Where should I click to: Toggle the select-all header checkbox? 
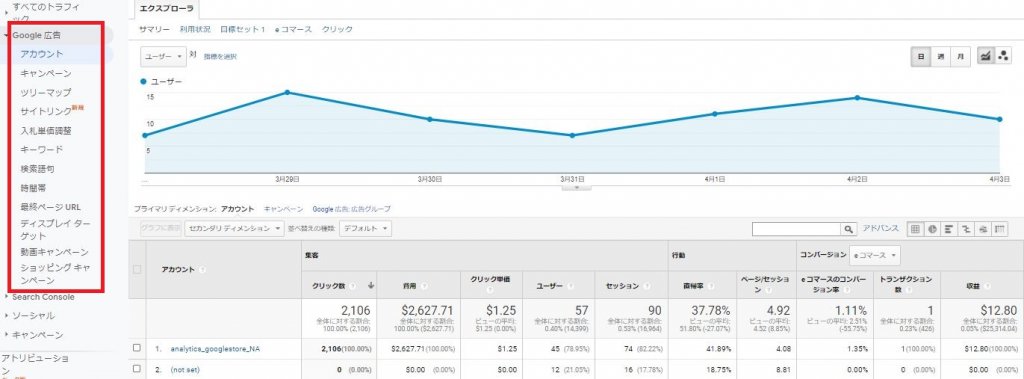[136, 269]
